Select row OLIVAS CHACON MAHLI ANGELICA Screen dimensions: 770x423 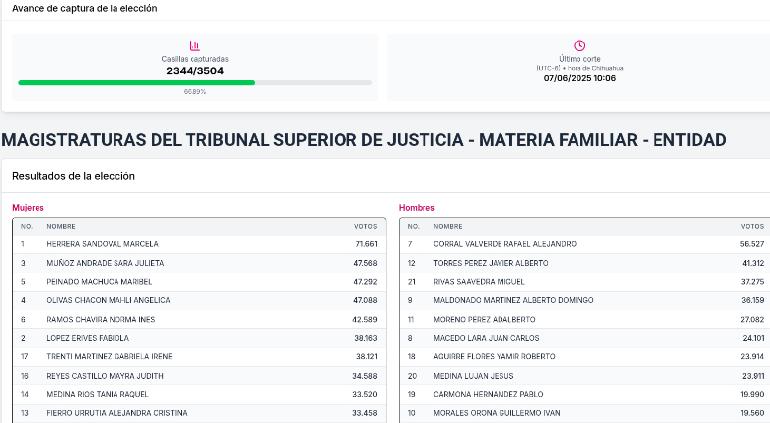click(199, 300)
